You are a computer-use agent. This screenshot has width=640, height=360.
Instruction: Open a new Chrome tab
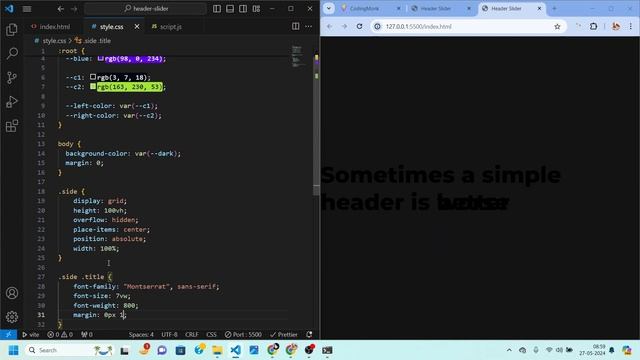pos(554,8)
